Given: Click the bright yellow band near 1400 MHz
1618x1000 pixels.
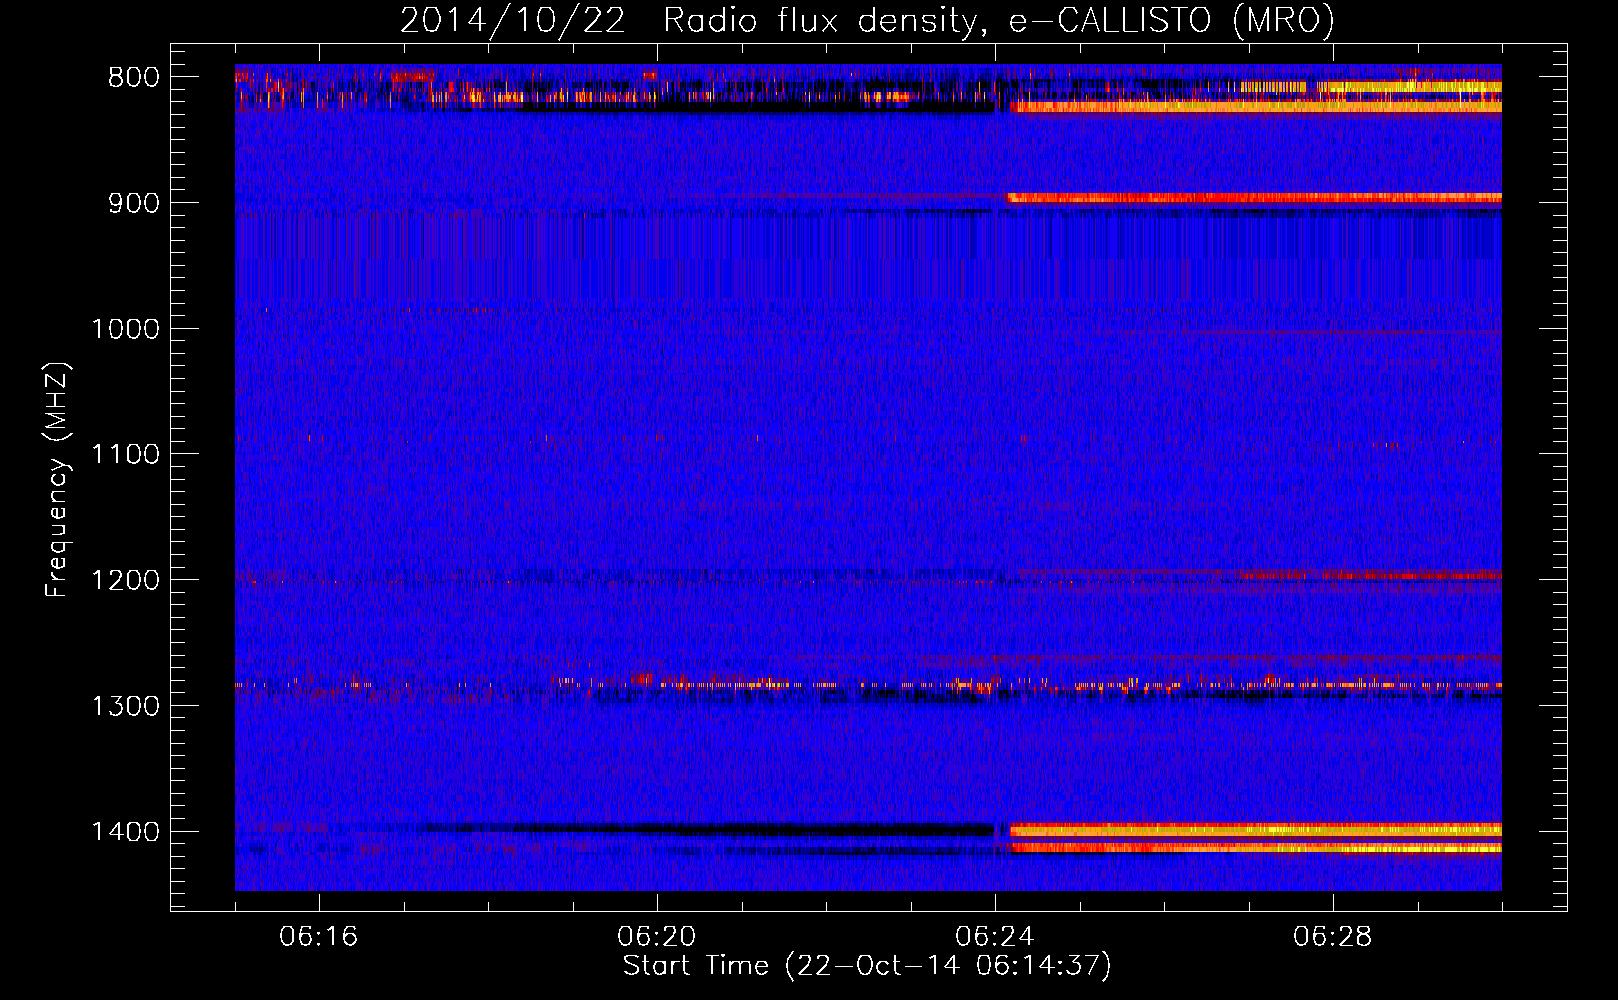Looking at the screenshot, I should 1255,830.
